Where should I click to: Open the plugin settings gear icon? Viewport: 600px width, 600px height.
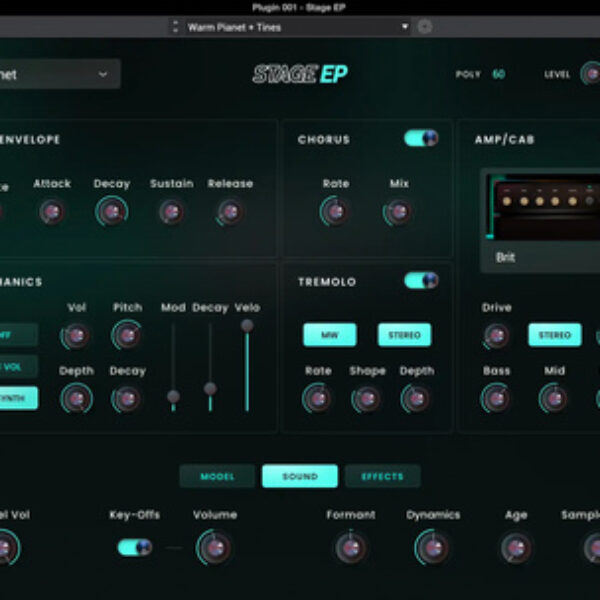(x=424, y=27)
